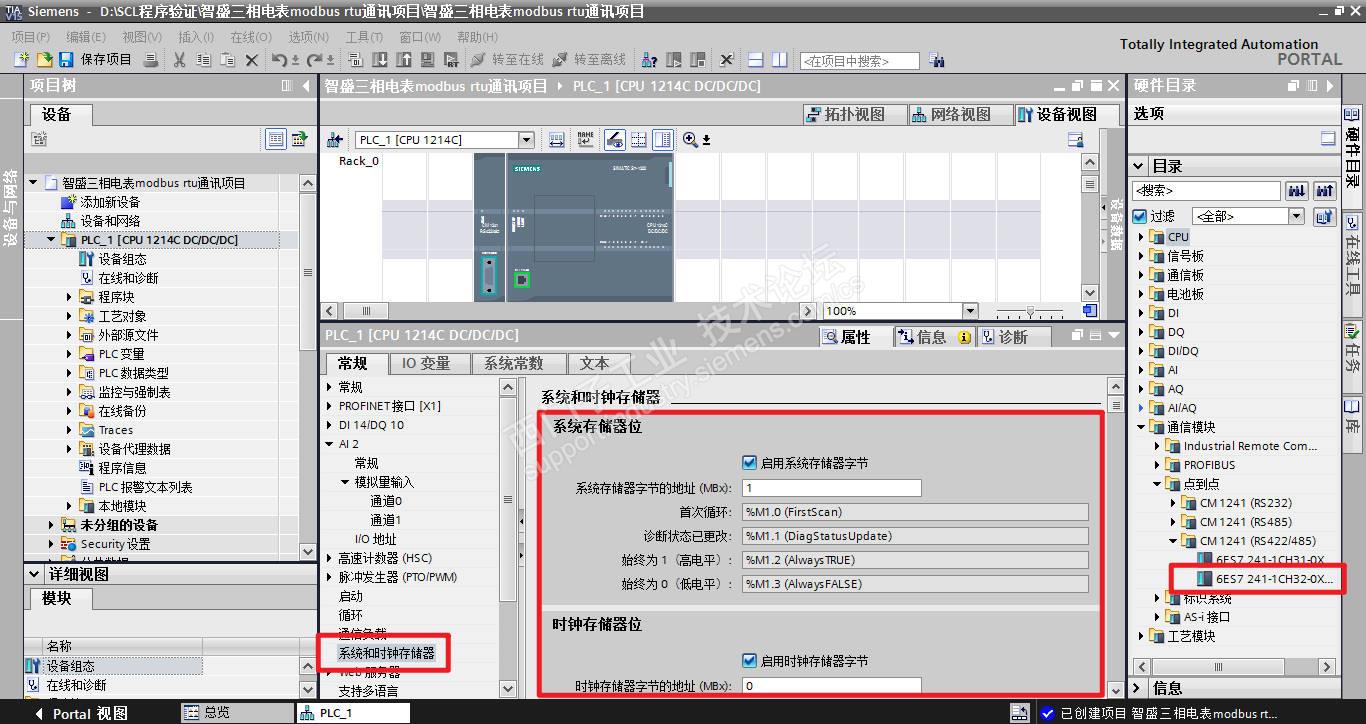Viewport: 1366px width, 724px height.
Task: Click the upload from device icon
Action: point(404,60)
